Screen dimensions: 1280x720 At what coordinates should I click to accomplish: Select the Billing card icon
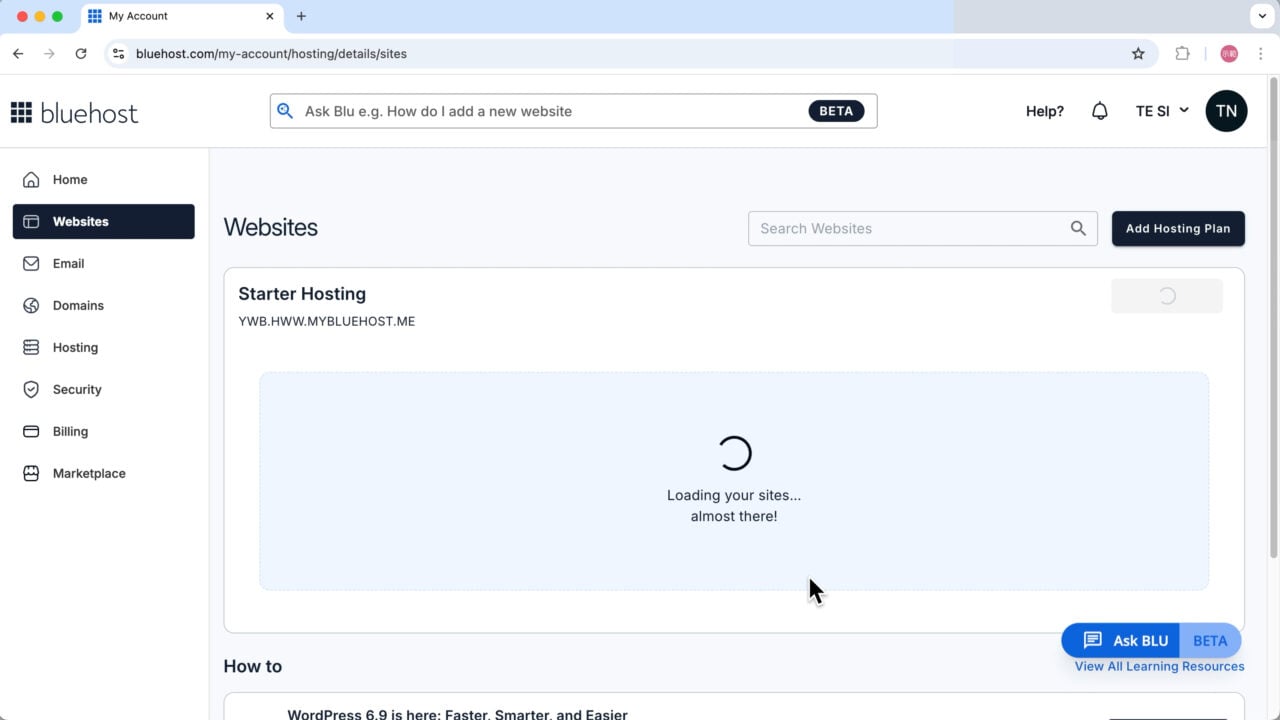tap(33, 431)
